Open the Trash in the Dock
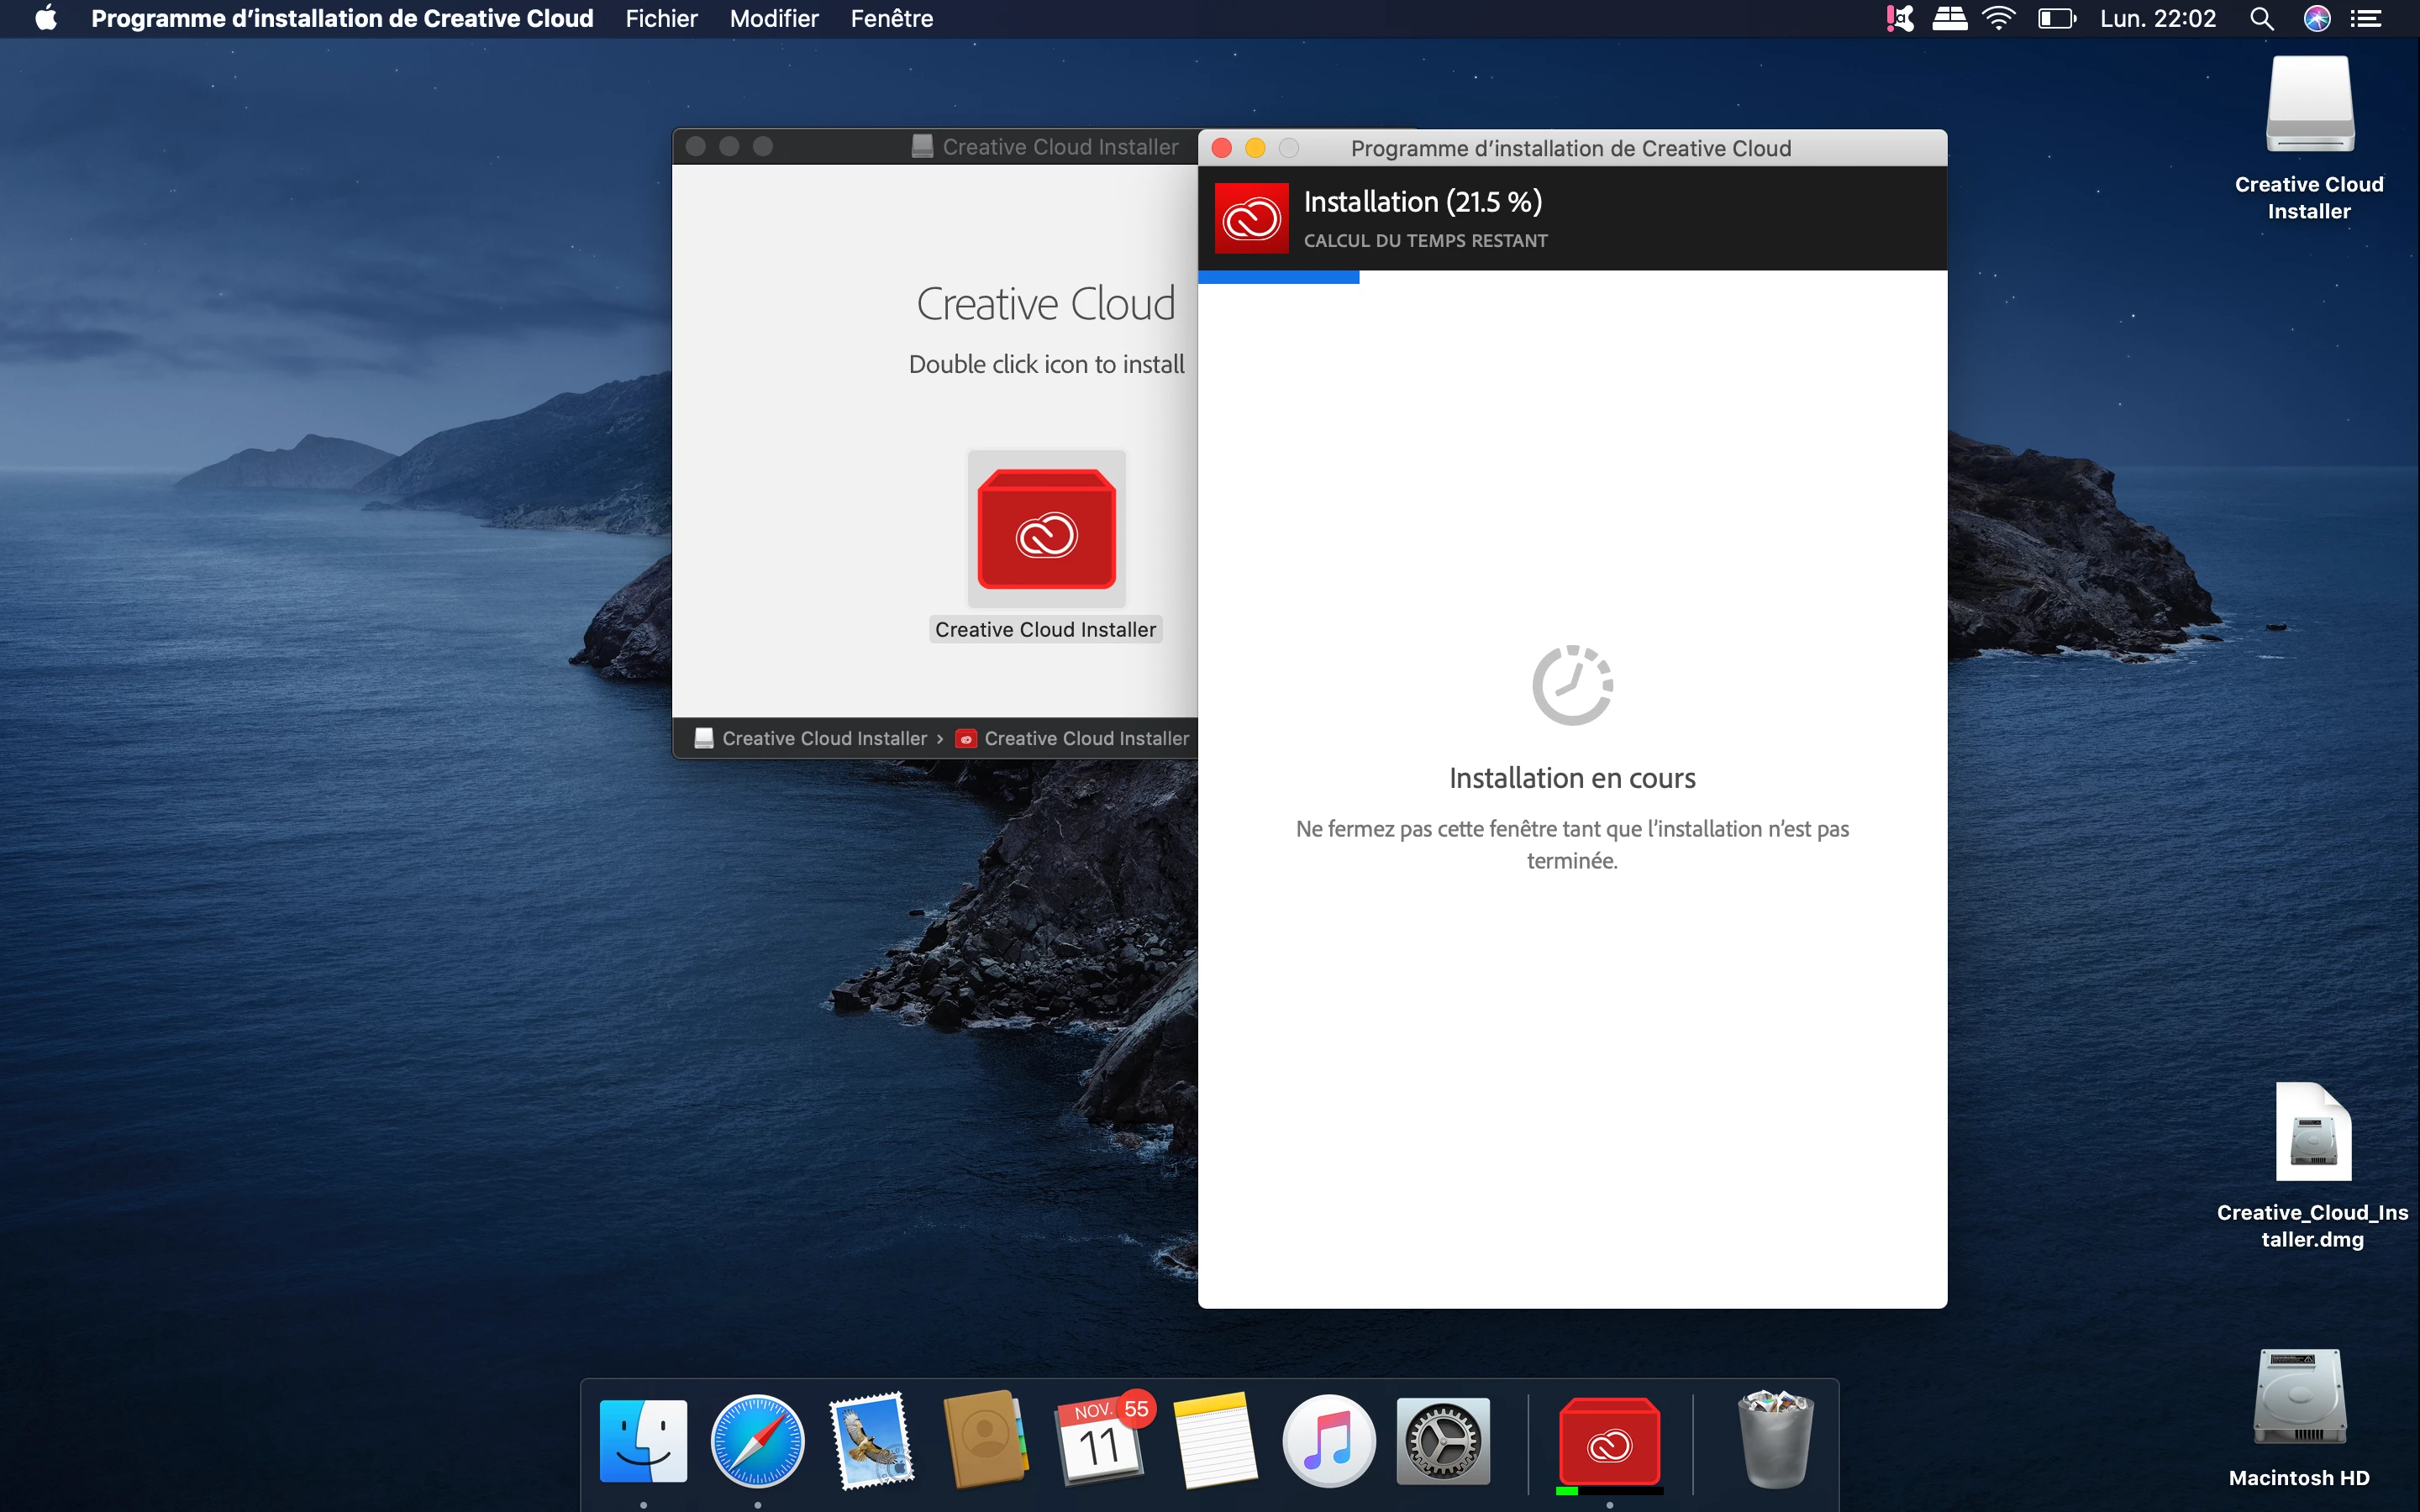Viewport: 2420px width, 1512px height. [x=1775, y=1441]
